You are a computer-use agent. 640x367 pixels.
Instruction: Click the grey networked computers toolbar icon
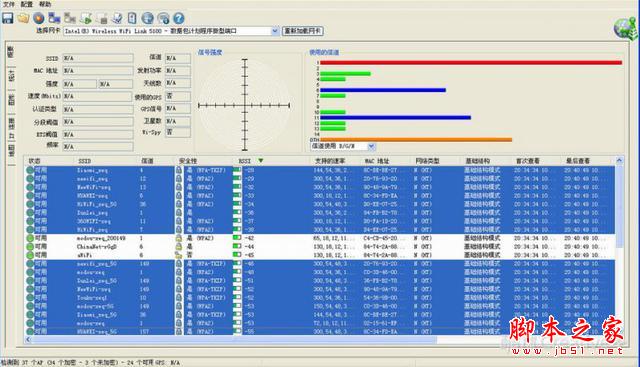click(x=70, y=18)
